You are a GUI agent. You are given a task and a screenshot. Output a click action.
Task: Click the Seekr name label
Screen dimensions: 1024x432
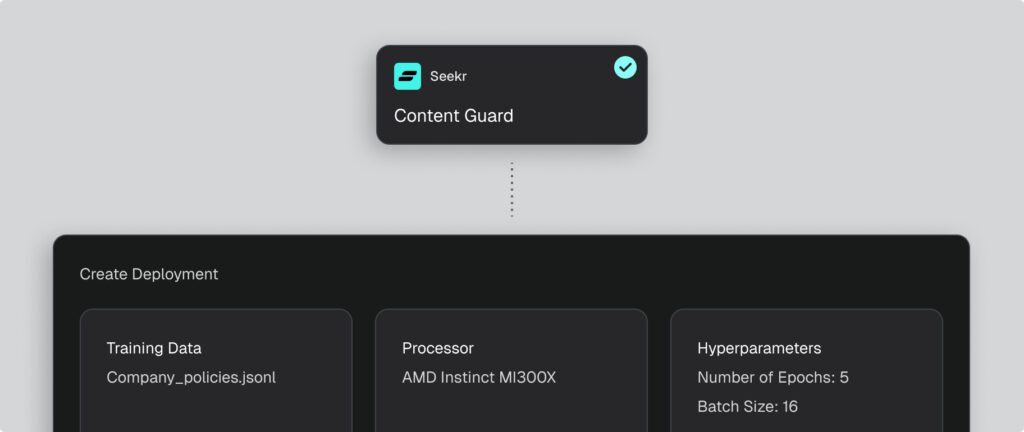tap(449, 77)
